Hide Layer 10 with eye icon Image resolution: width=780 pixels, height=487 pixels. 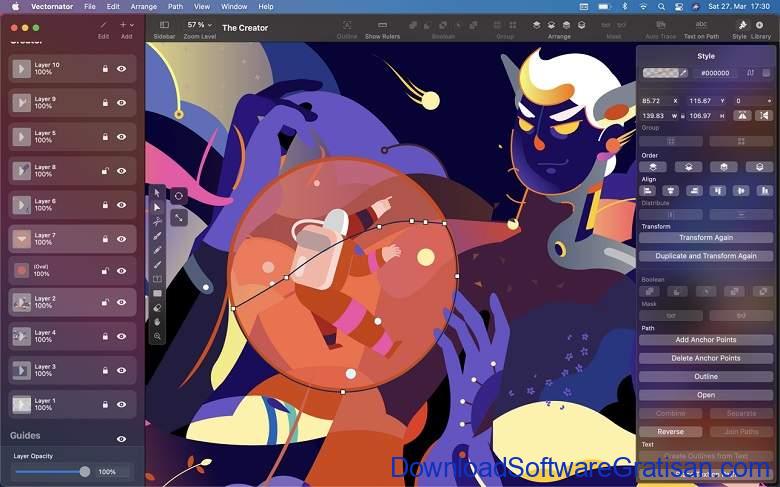(x=121, y=69)
